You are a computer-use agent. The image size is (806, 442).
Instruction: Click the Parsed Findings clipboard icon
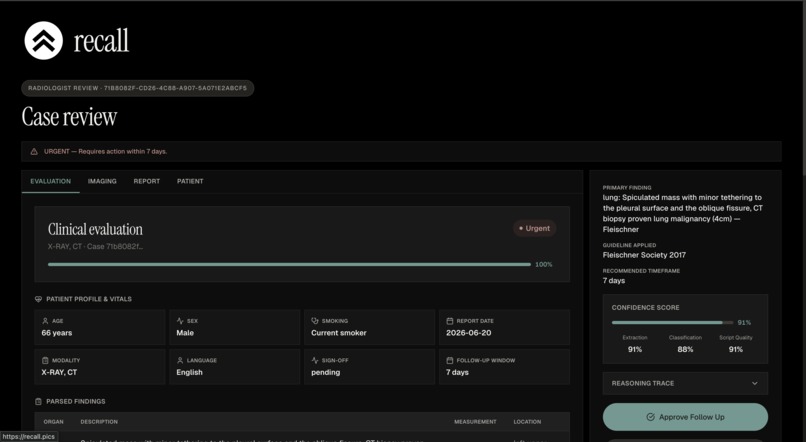point(38,401)
